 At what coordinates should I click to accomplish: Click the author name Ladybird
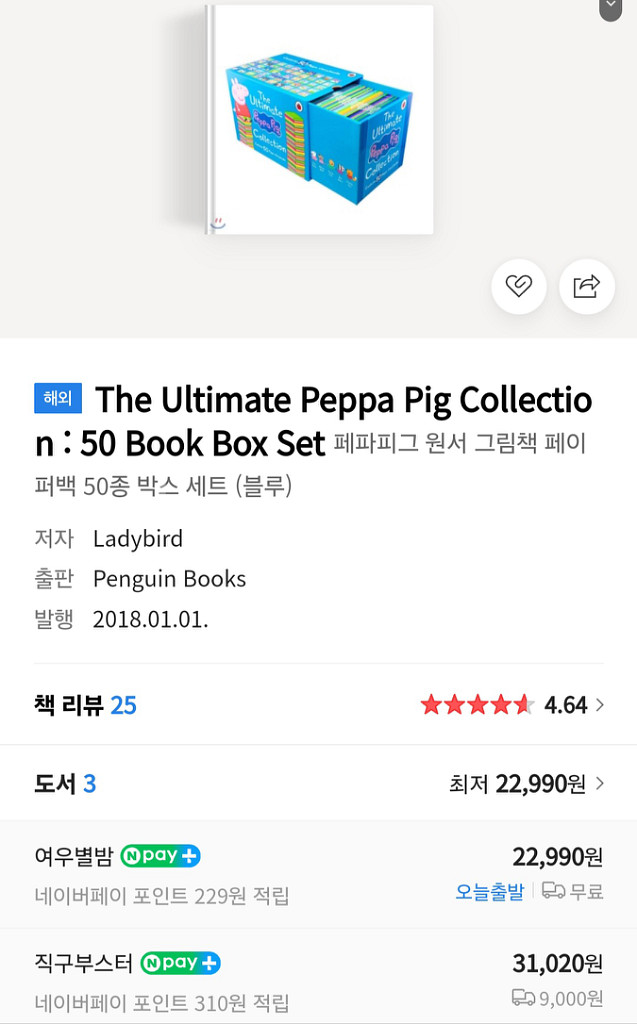point(138,539)
